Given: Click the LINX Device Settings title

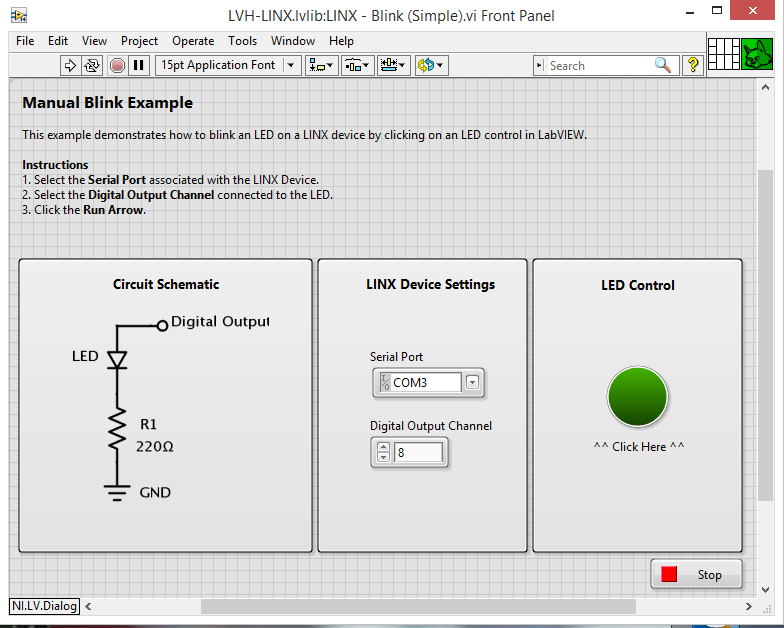Looking at the screenshot, I should 430,284.
